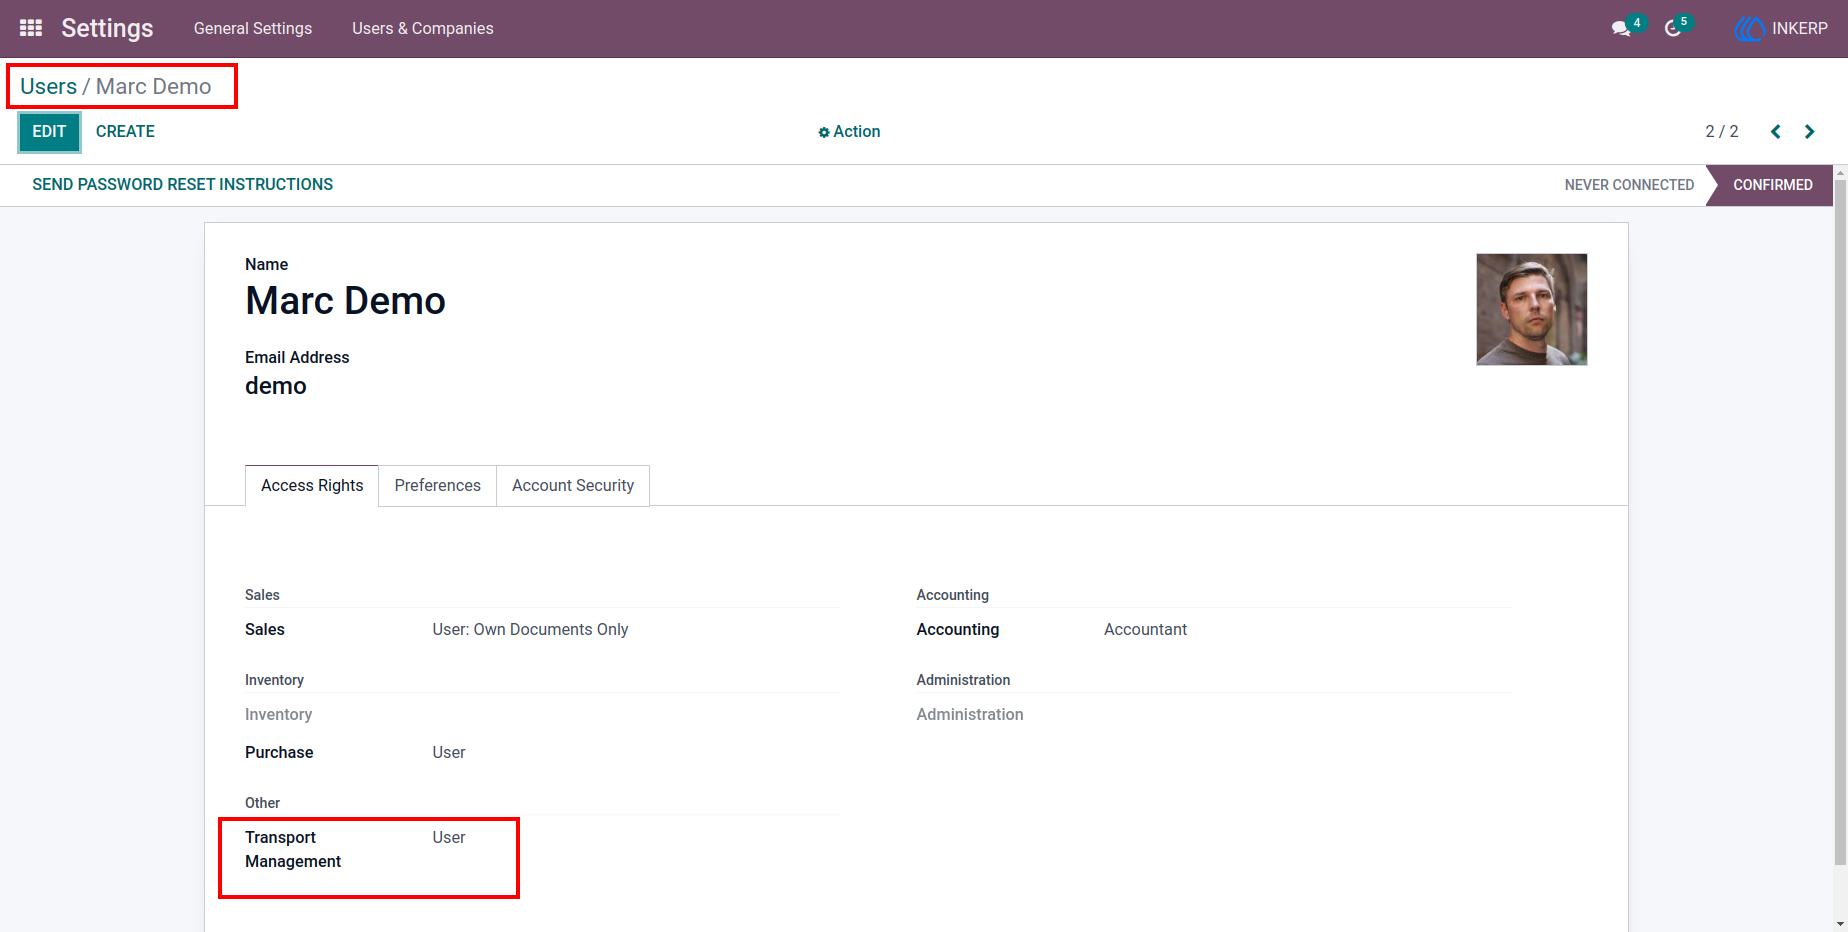Click the 'Transport Management' field label
Screen dimensions: 1848x932
293,850
